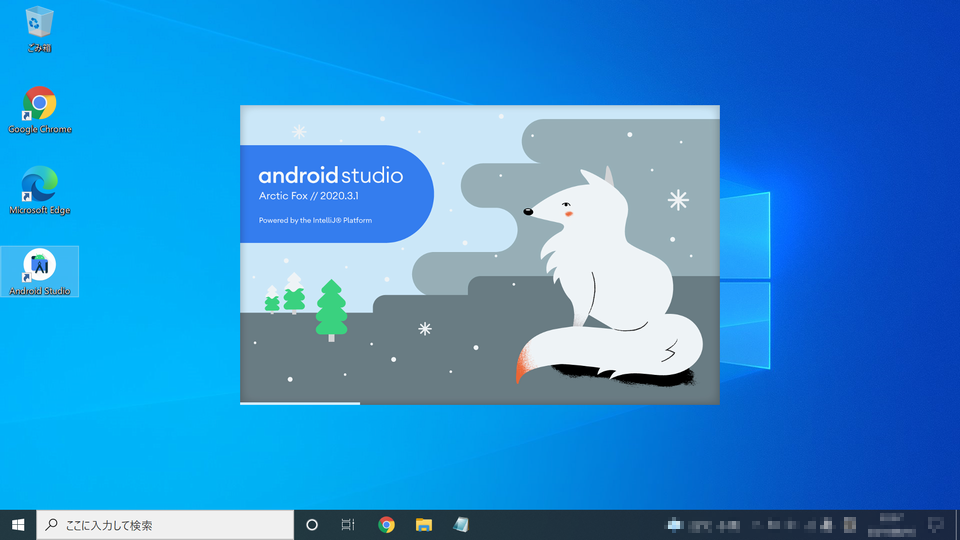Viewport: 960px width, 540px height.
Task: Select the Microsoft Edge desktop shortcut
Action: coord(40,190)
